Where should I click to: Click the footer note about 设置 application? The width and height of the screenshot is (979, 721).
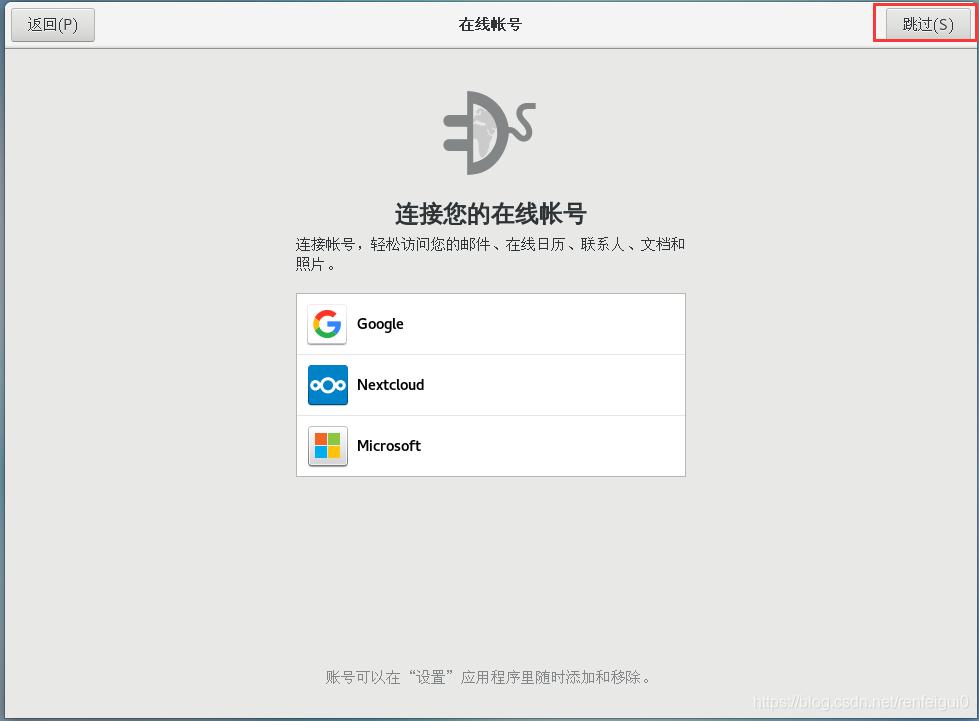(489, 676)
